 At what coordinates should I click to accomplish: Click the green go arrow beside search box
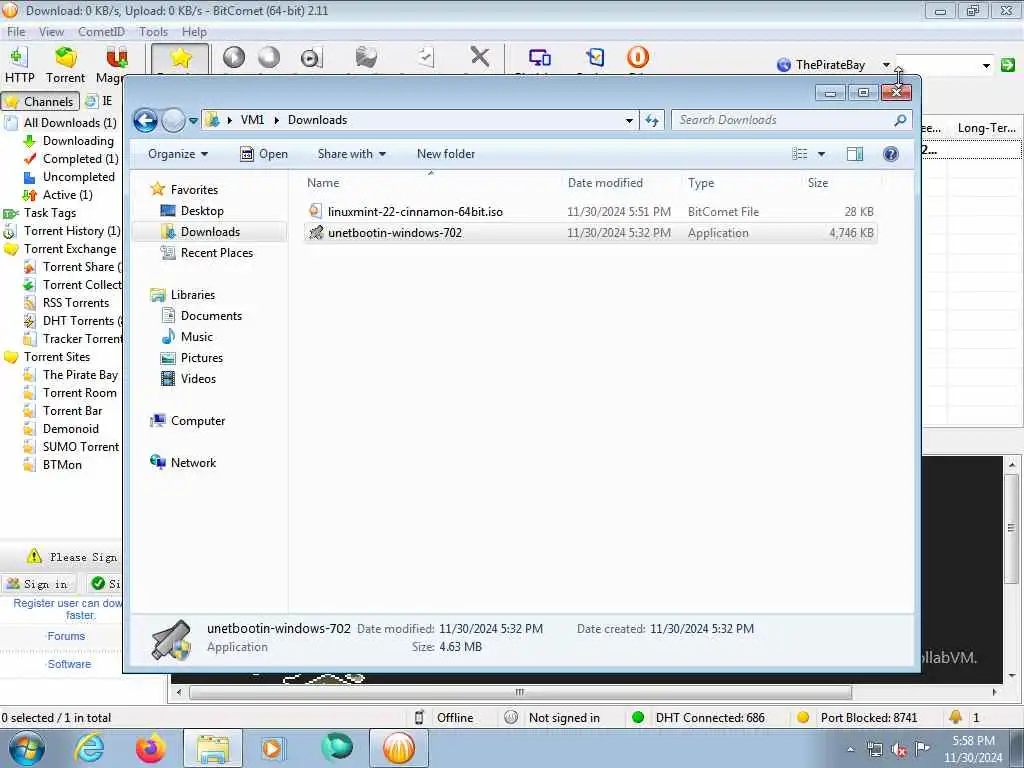(1008, 65)
